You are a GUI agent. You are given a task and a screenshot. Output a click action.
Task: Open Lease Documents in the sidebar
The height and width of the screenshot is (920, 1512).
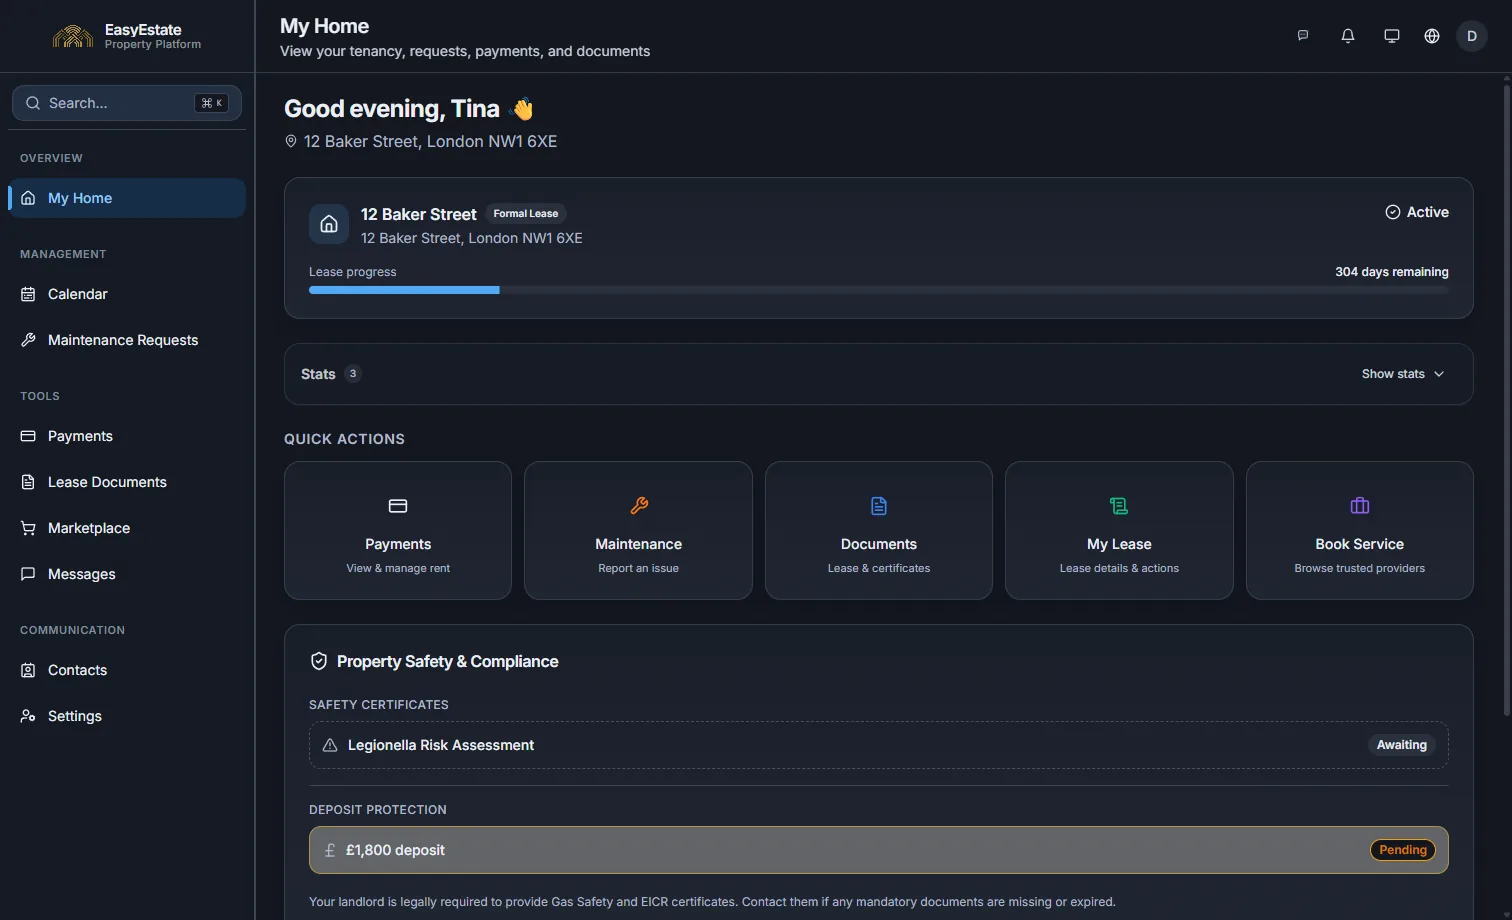click(x=127, y=482)
